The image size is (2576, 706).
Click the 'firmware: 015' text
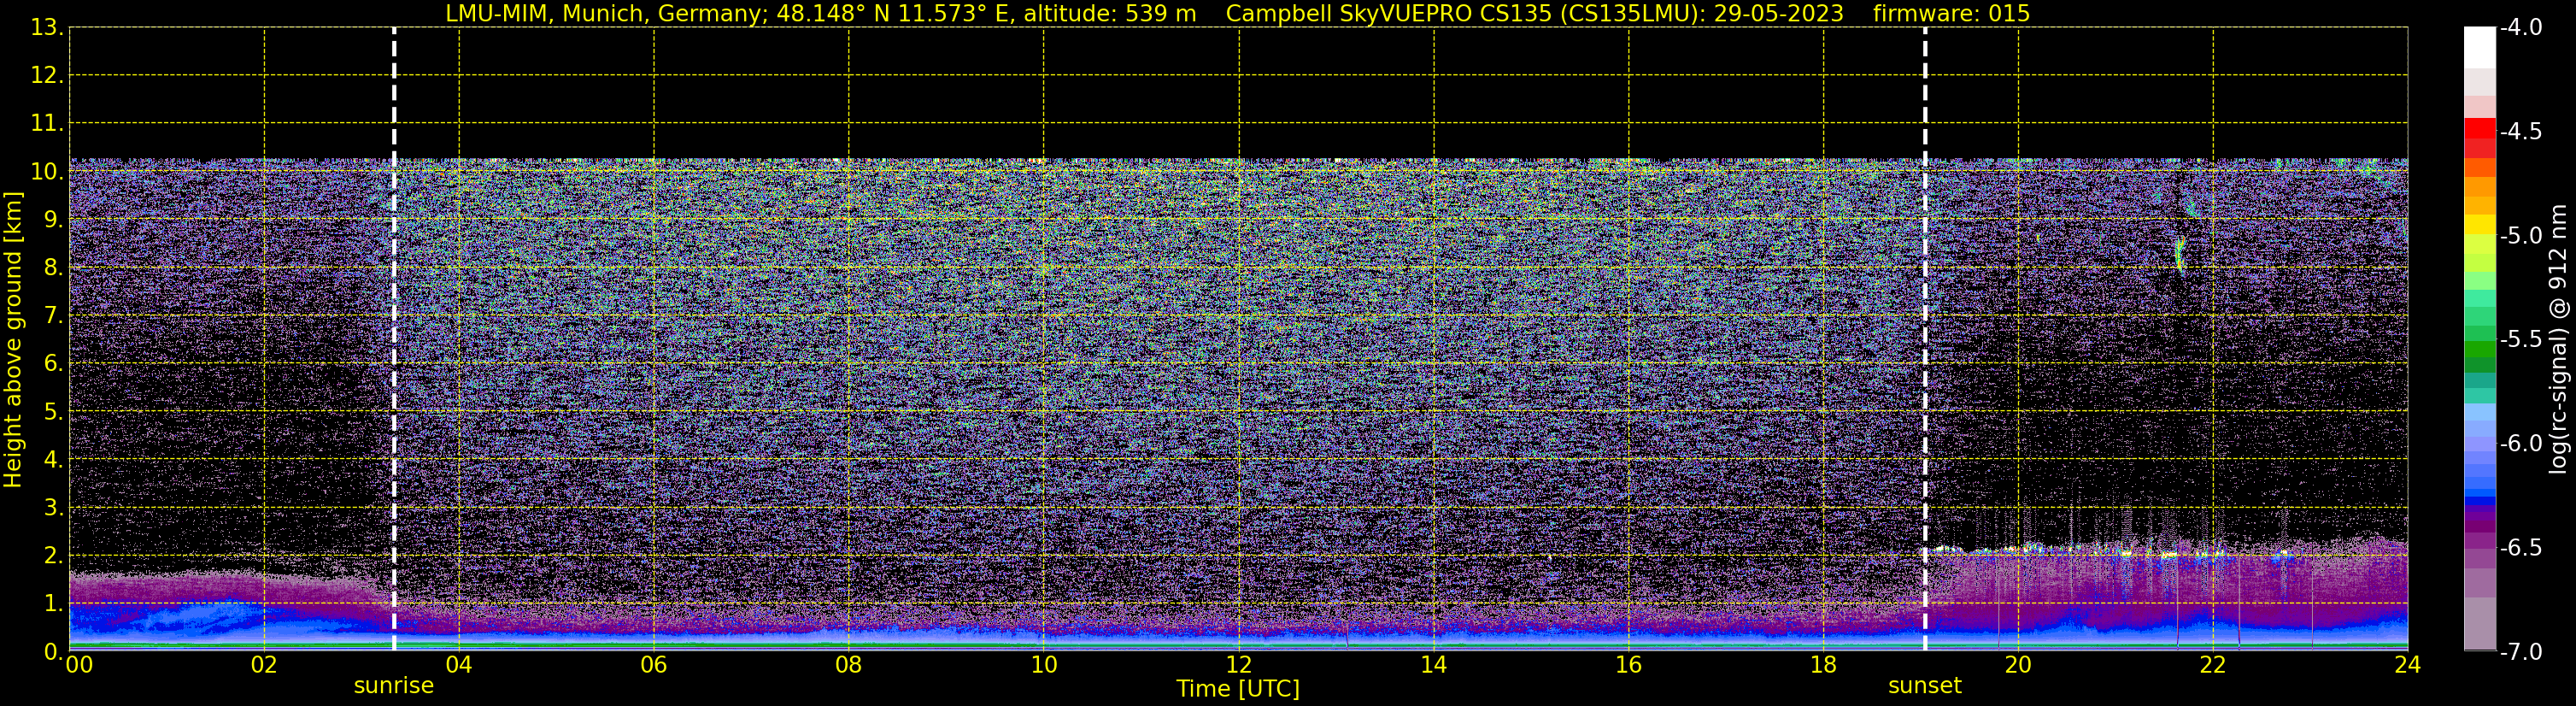(x=1951, y=13)
